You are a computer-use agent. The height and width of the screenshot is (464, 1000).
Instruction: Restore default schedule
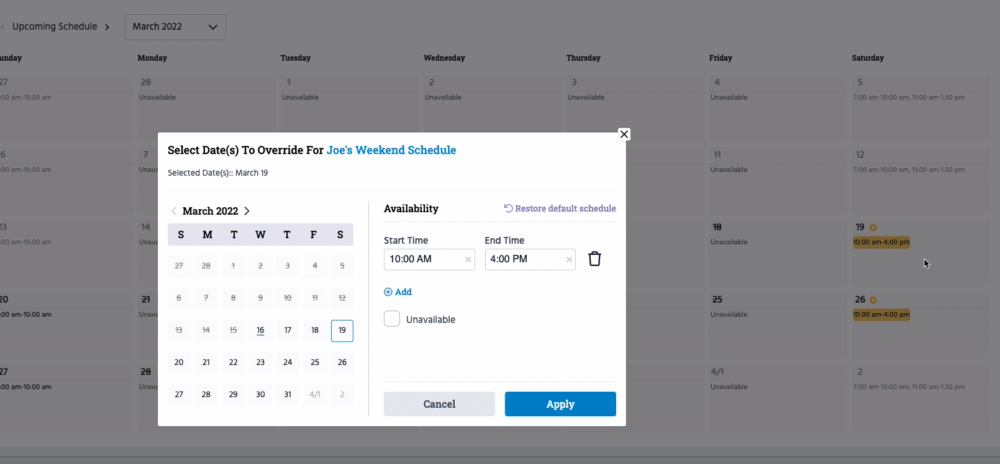pos(560,209)
